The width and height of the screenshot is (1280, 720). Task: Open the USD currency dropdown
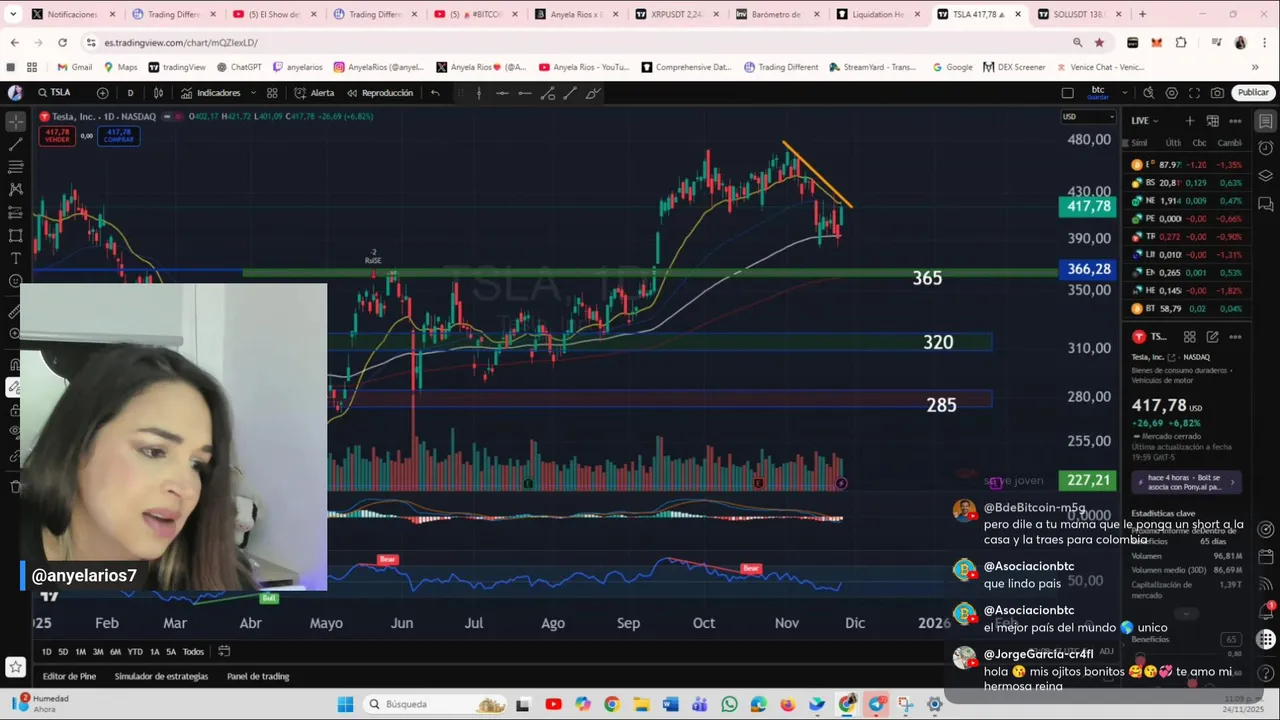(1088, 117)
